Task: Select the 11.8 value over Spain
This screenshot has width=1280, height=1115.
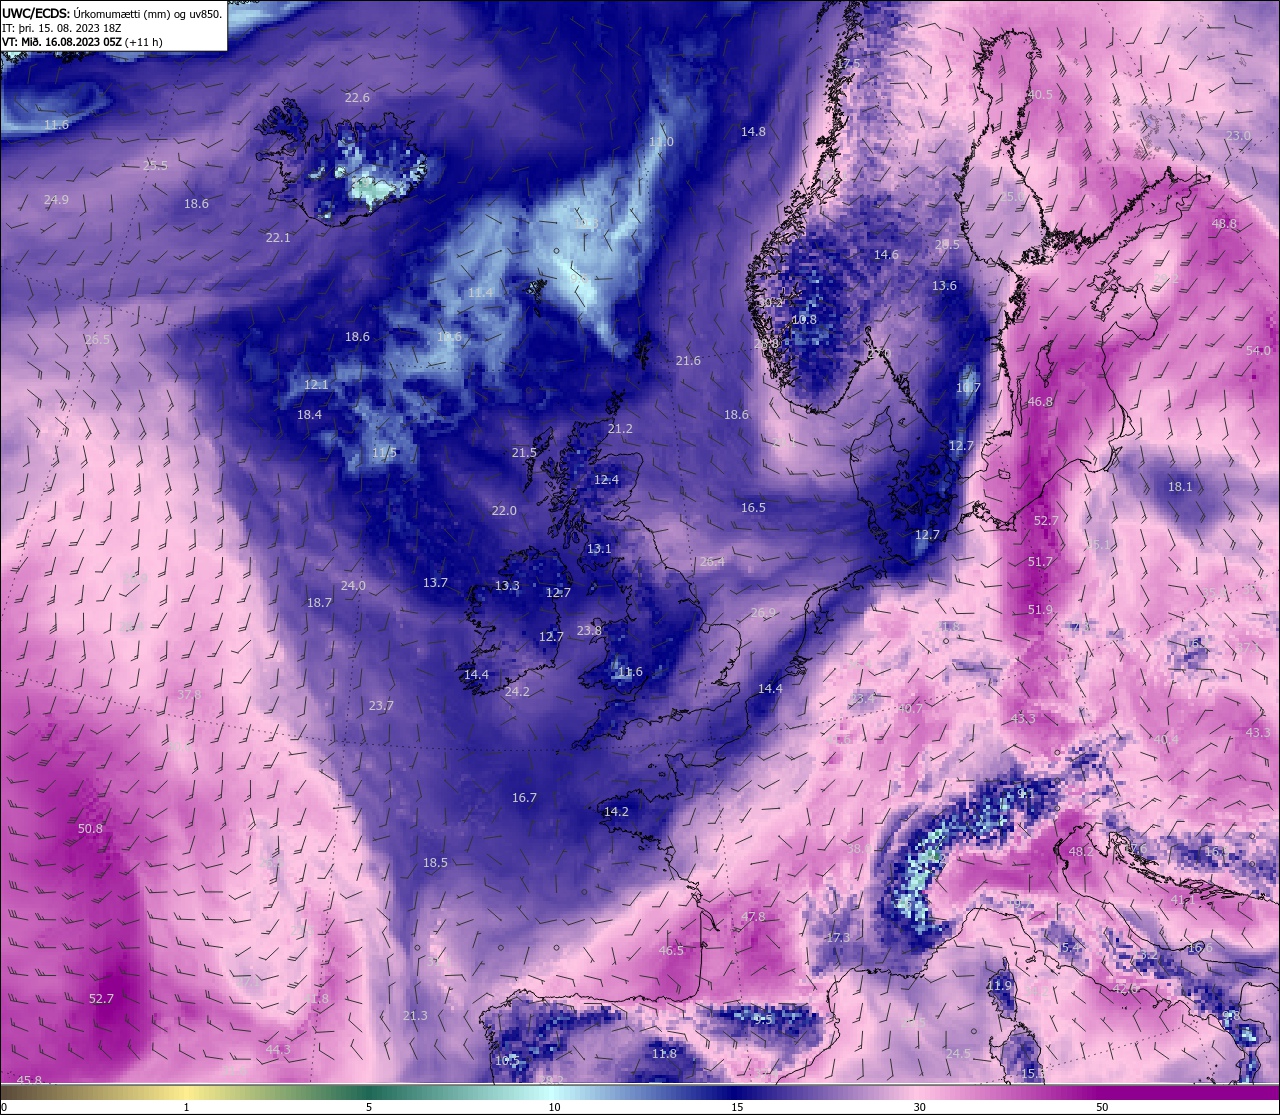Action: 664,1054
